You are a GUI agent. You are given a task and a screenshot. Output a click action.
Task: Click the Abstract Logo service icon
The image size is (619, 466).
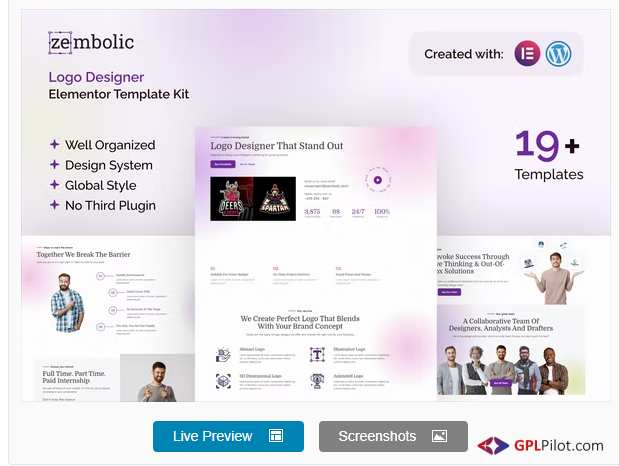pos(223,355)
